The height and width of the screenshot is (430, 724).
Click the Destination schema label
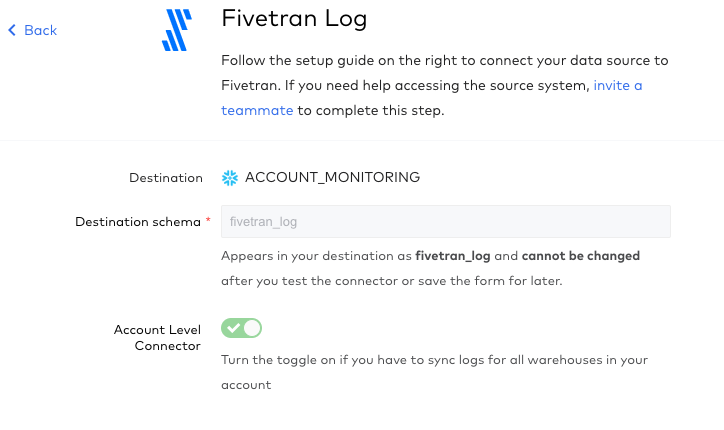click(138, 222)
